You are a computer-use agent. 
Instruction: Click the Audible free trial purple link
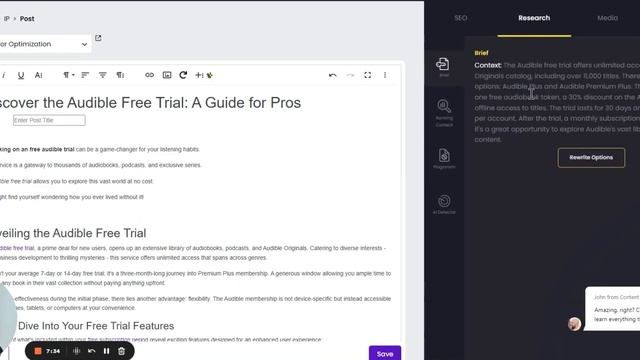17,248
